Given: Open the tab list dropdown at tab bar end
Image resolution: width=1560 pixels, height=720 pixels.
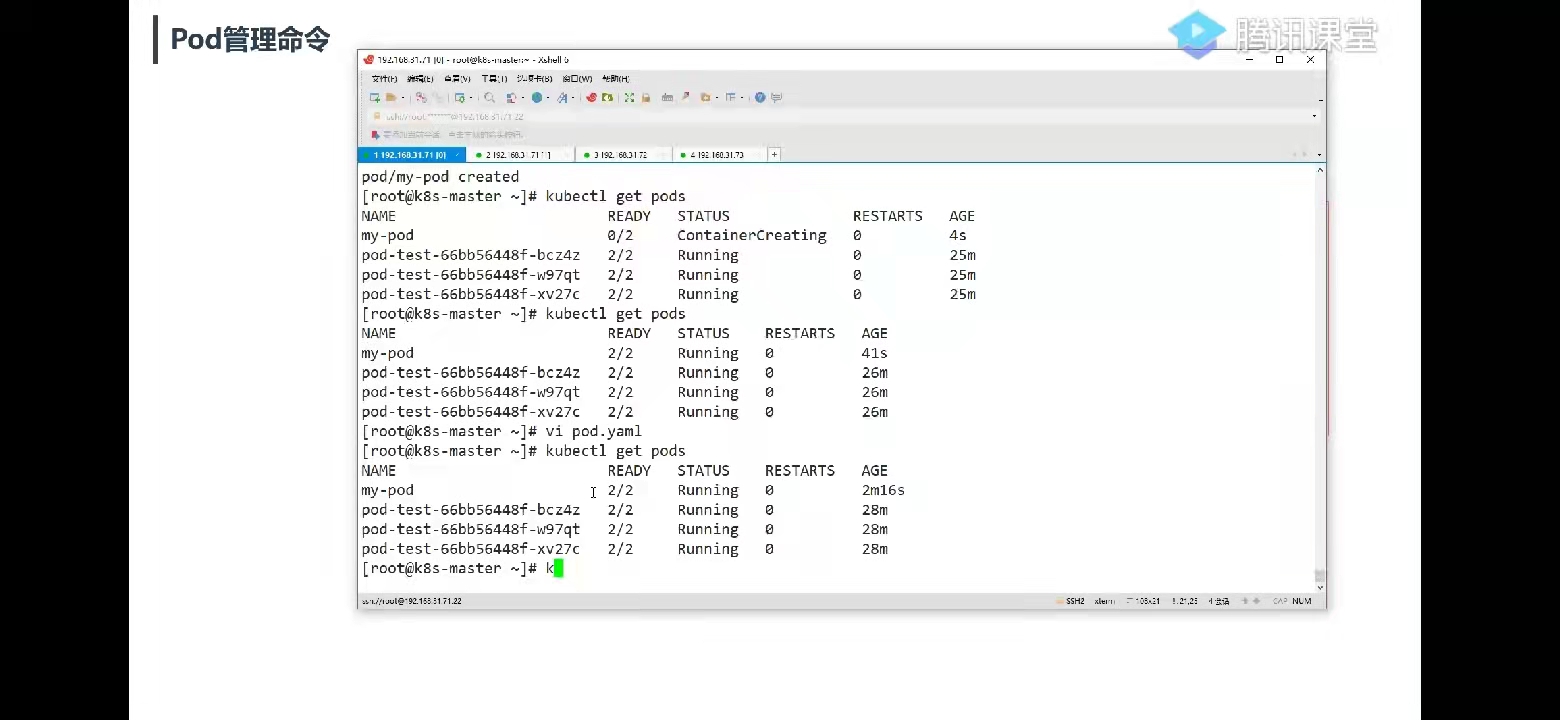Looking at the screenshot, I should (x=1319, y=155).
